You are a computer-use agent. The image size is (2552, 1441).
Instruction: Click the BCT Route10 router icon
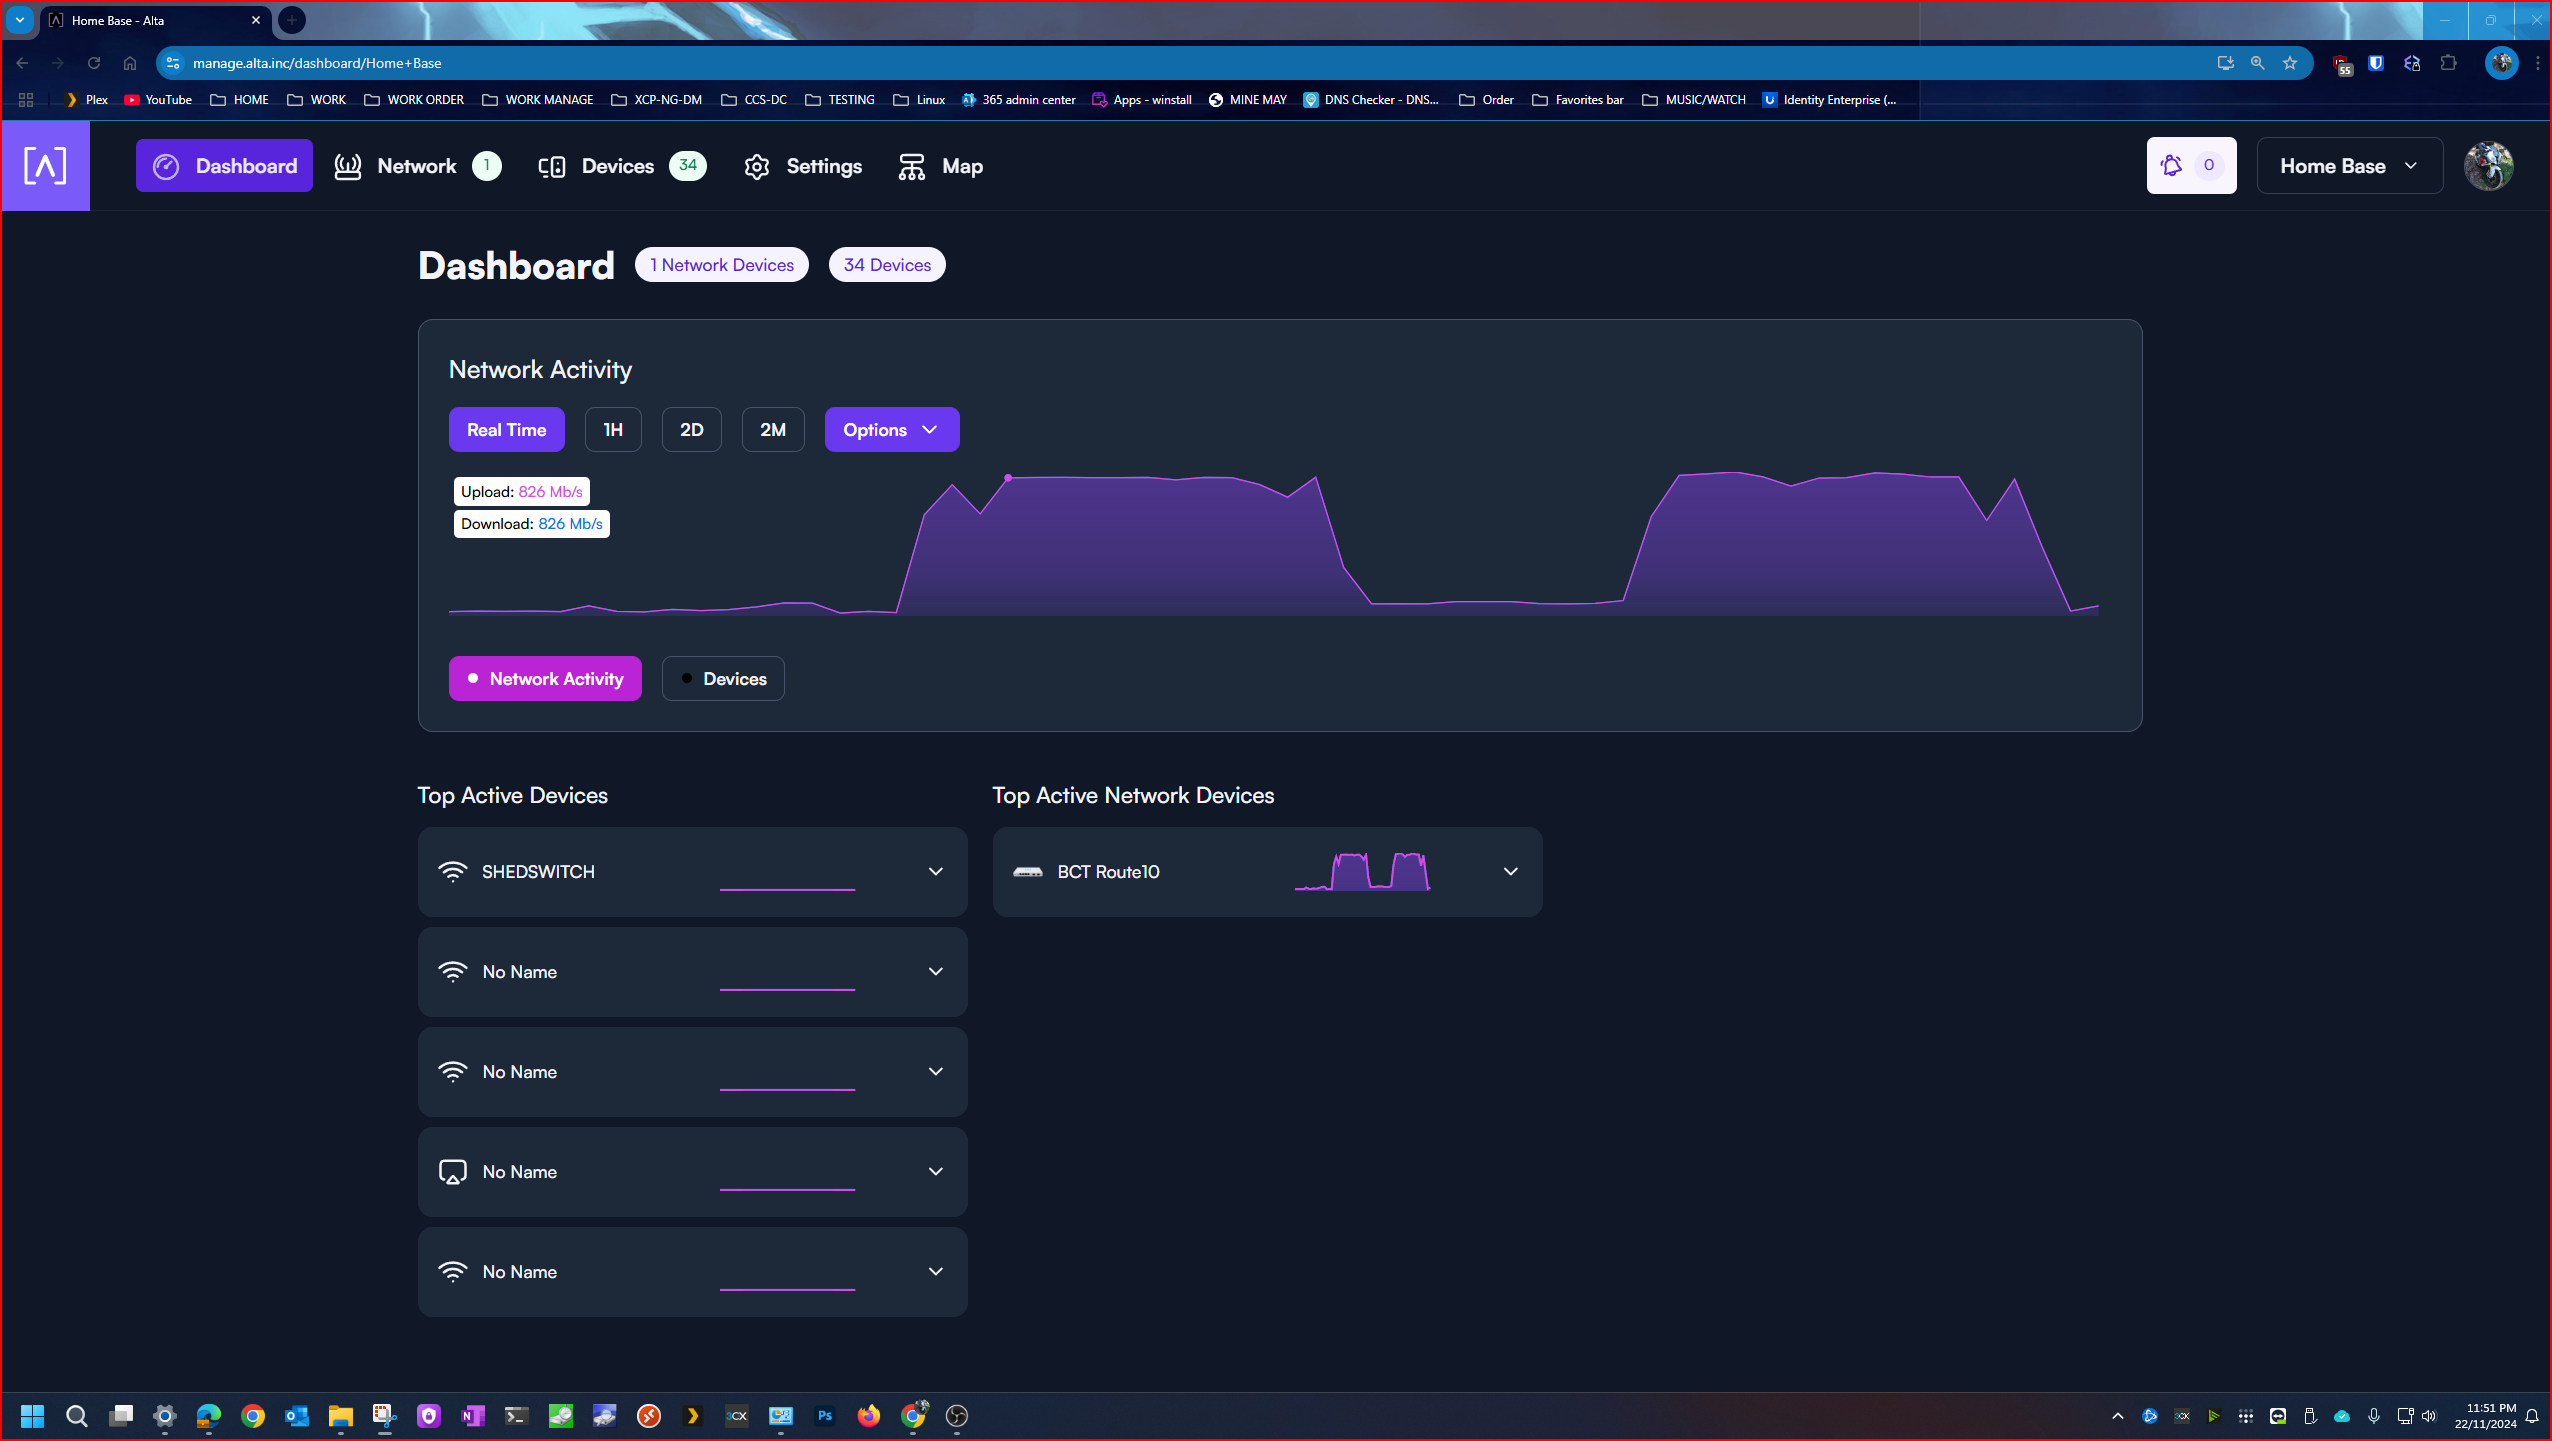(x=1027, y=872)
